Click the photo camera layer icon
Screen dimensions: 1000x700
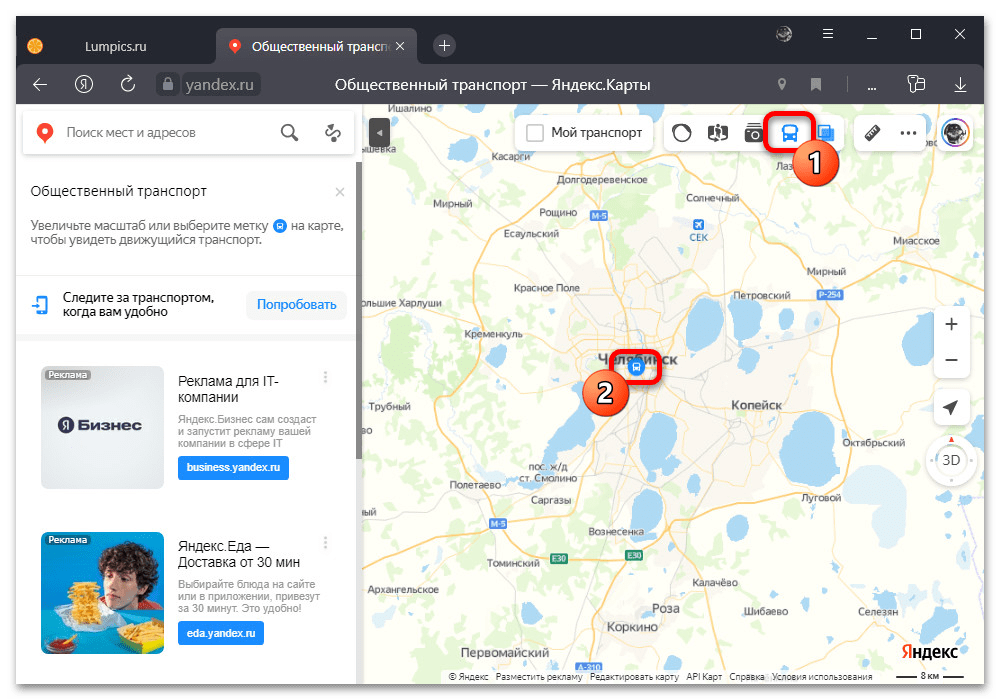click(x=754, y=133)
